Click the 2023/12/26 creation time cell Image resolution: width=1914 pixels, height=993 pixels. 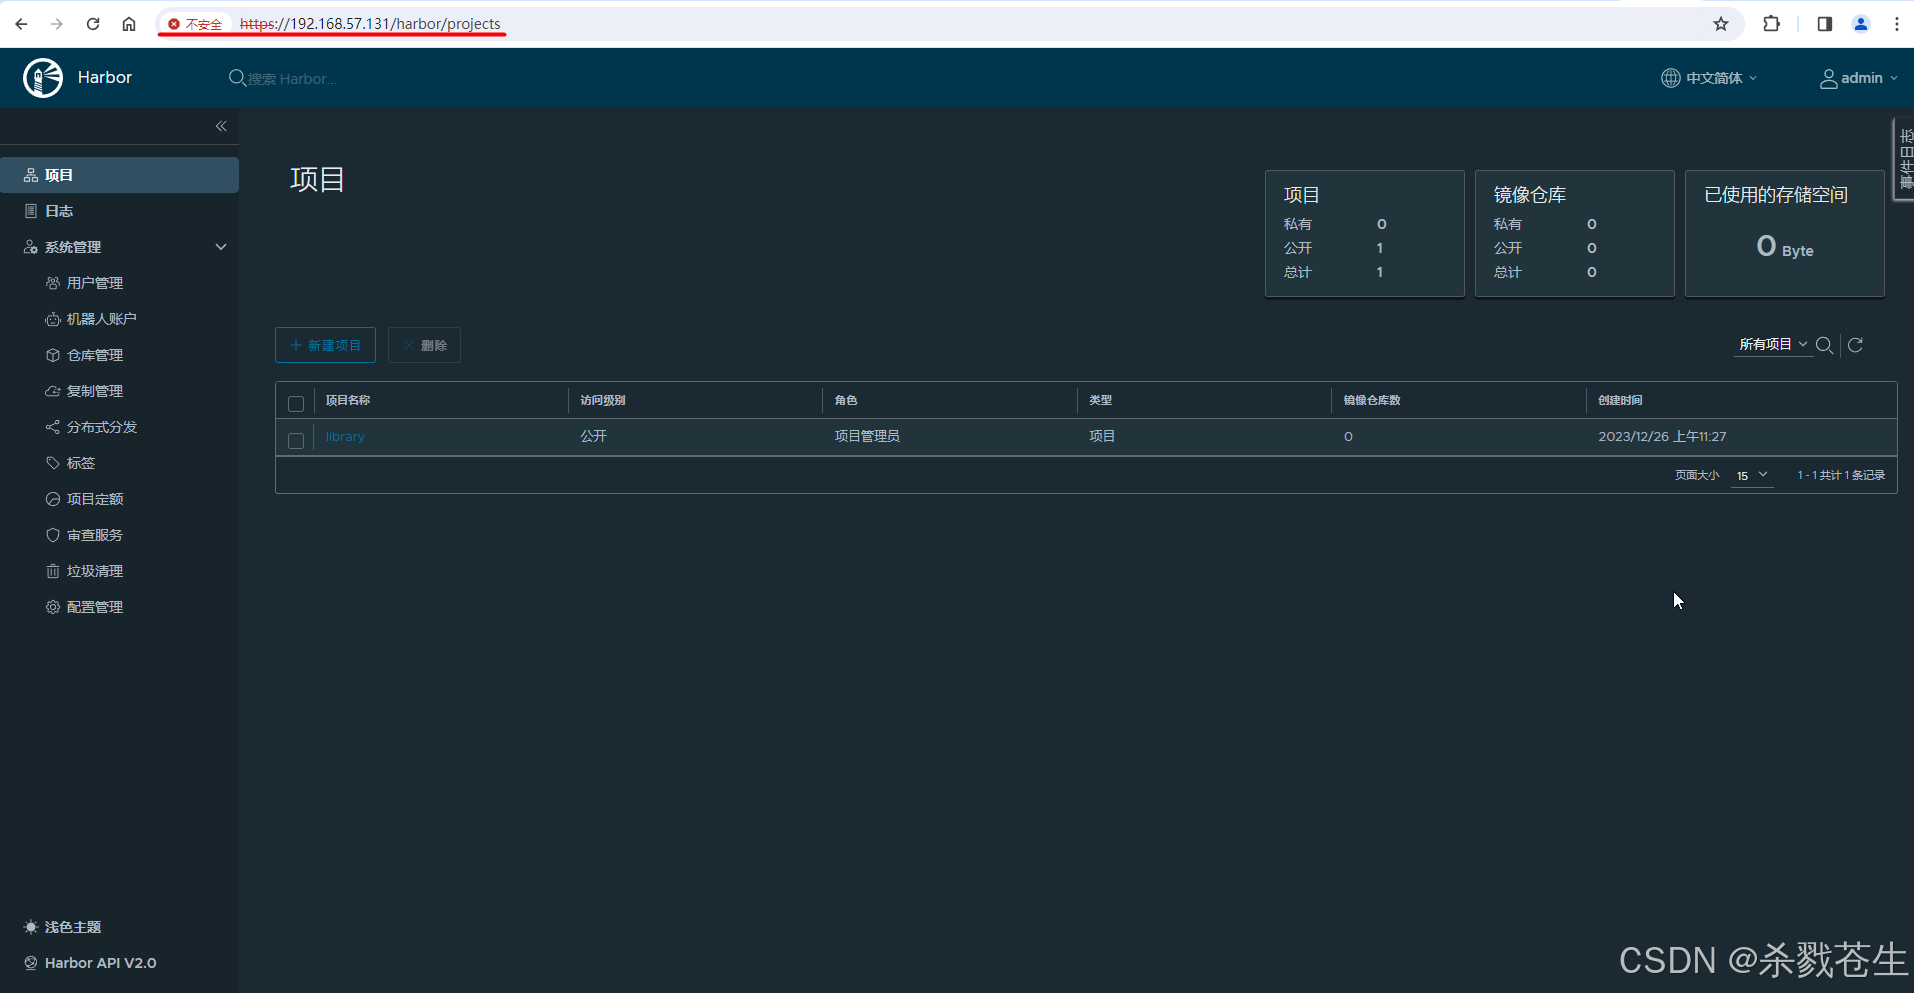1662,437
